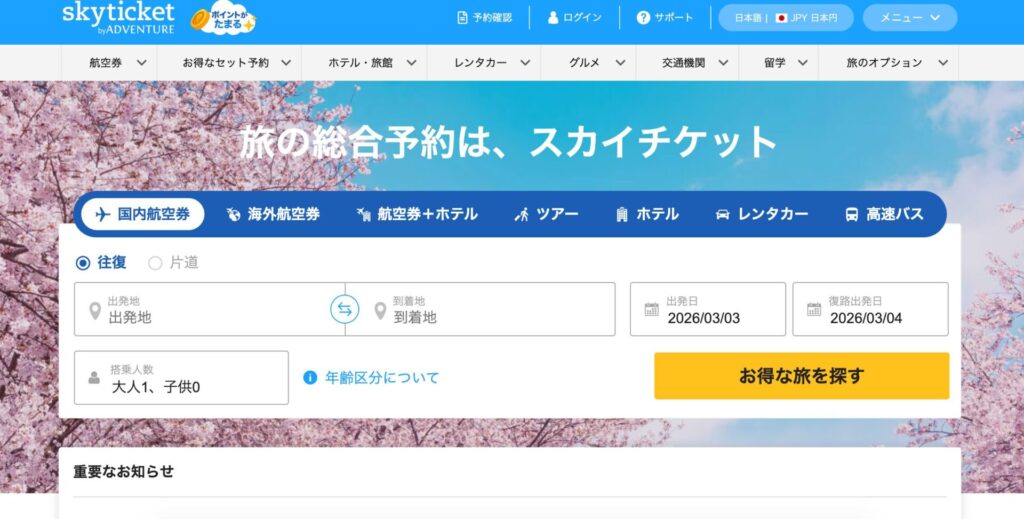Click the 到着地 destination input field
1024x519 pixels.
[480, 309]
